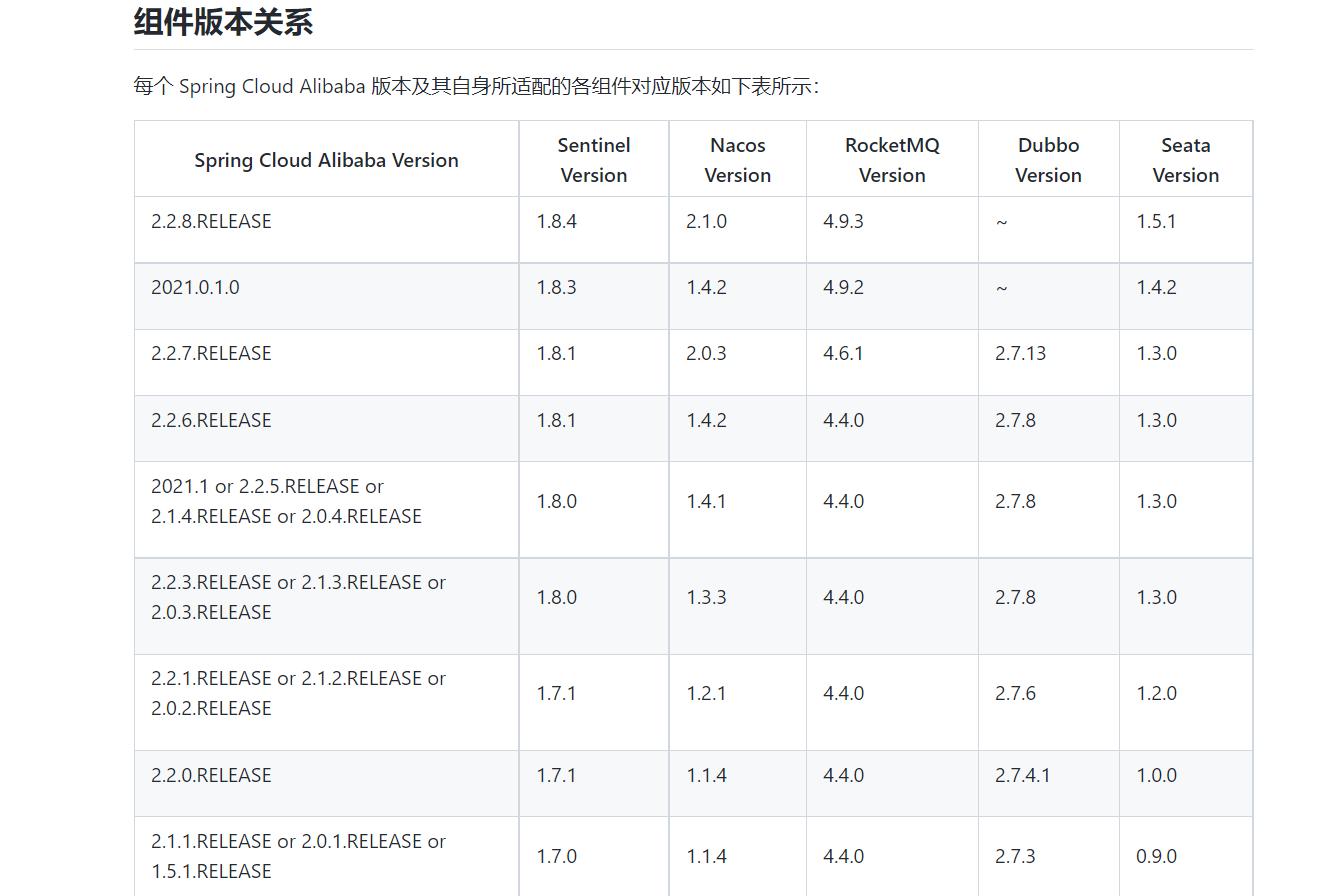Click Sentinel "1.7.1" in the 2.2.1.RELEASE row
Image resolution: width=1330 pixels, height=896 pixels.
pyautogui.click(x=556, y=693)
